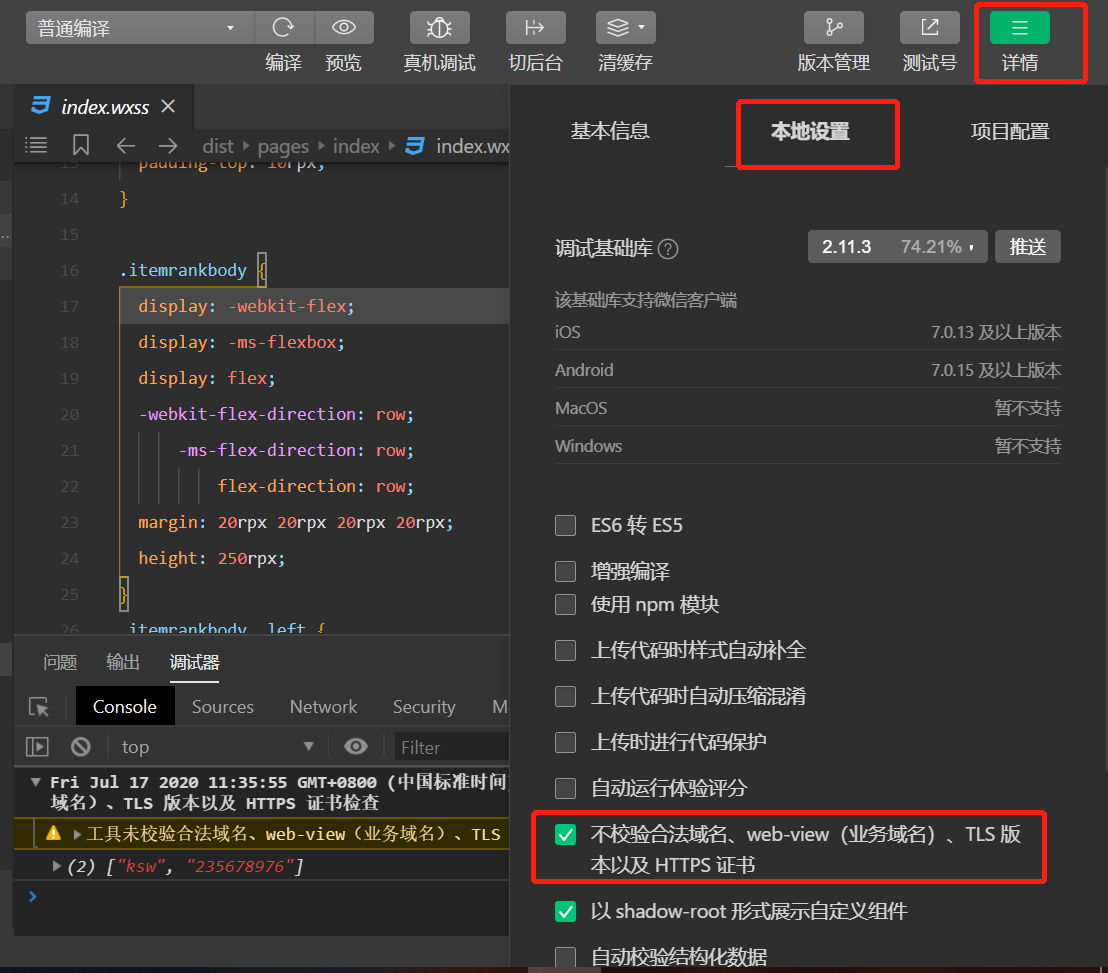This screenshot has height=973, width=1108.
Task: Open the Network tab in debugger
Action: (x=323, y=706)
